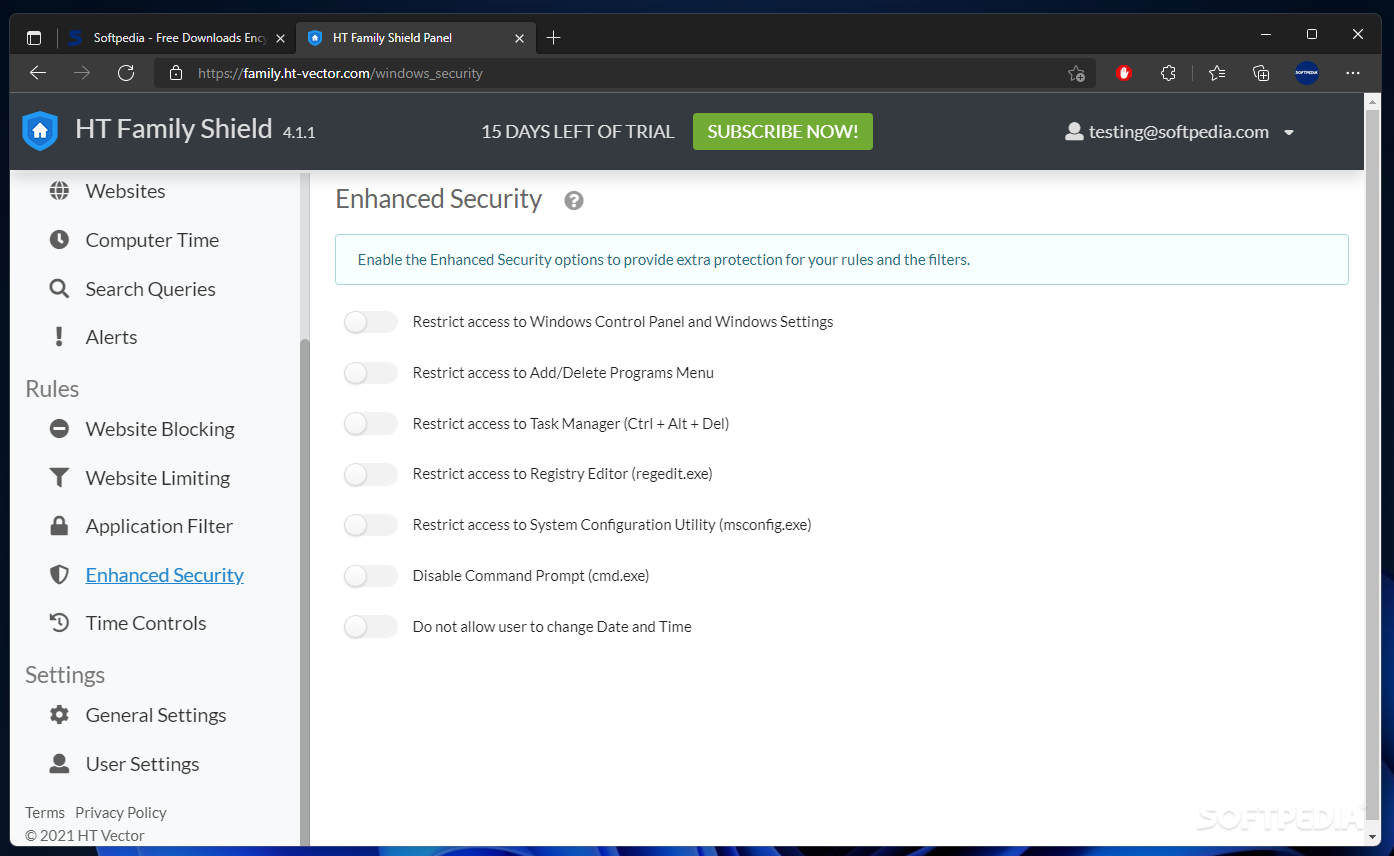Click the 15 DAYS LEFT OF TRIAL text
Viewport: 1394px width, 856px height.
578,132
